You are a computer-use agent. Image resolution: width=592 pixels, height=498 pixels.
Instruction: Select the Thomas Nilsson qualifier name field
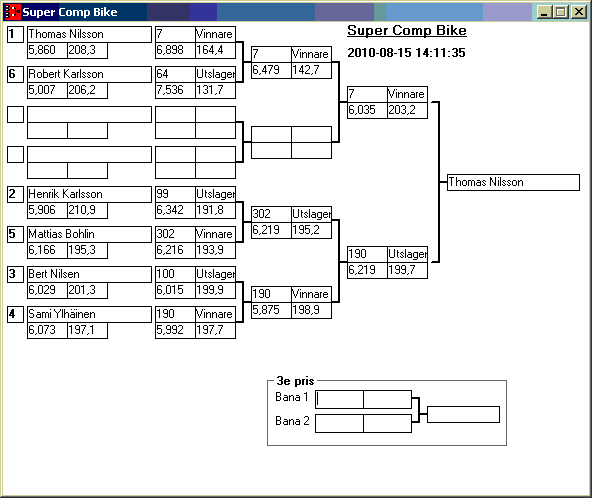click(x=89, y=34)
